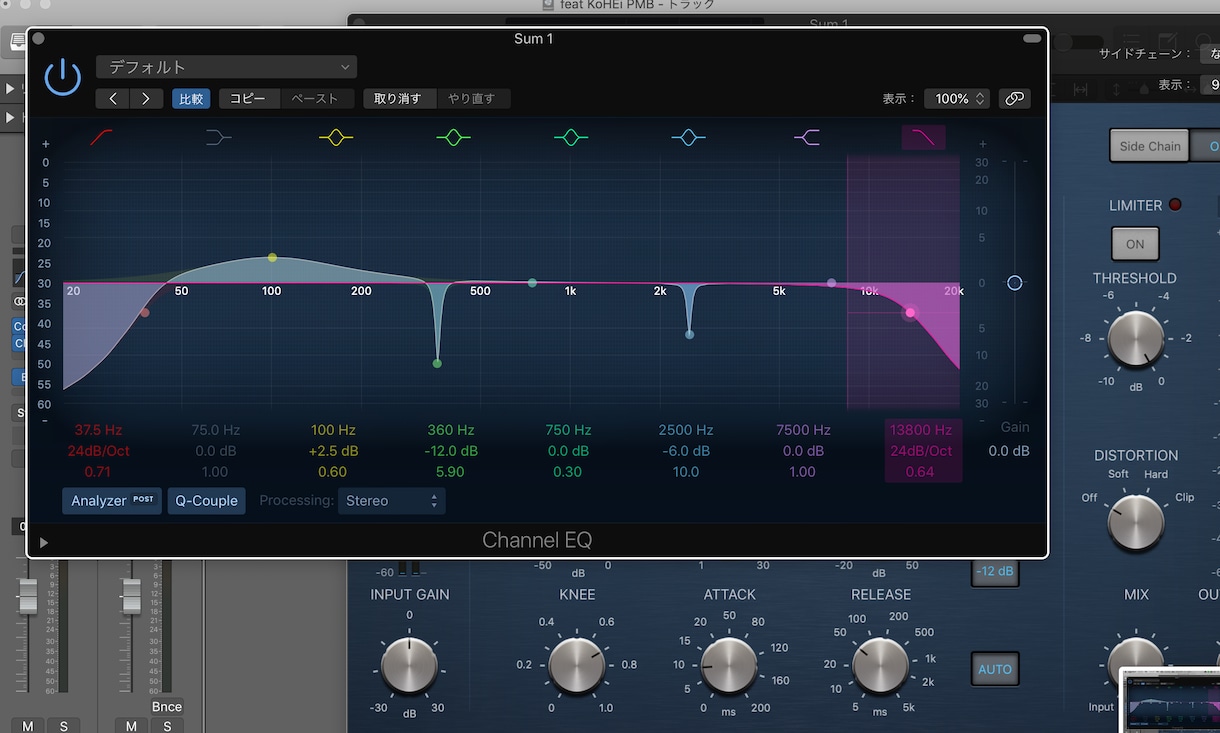Toggle the compressor LIMITER ON button
The image size is (1220, 733).
click(1135, 243)
